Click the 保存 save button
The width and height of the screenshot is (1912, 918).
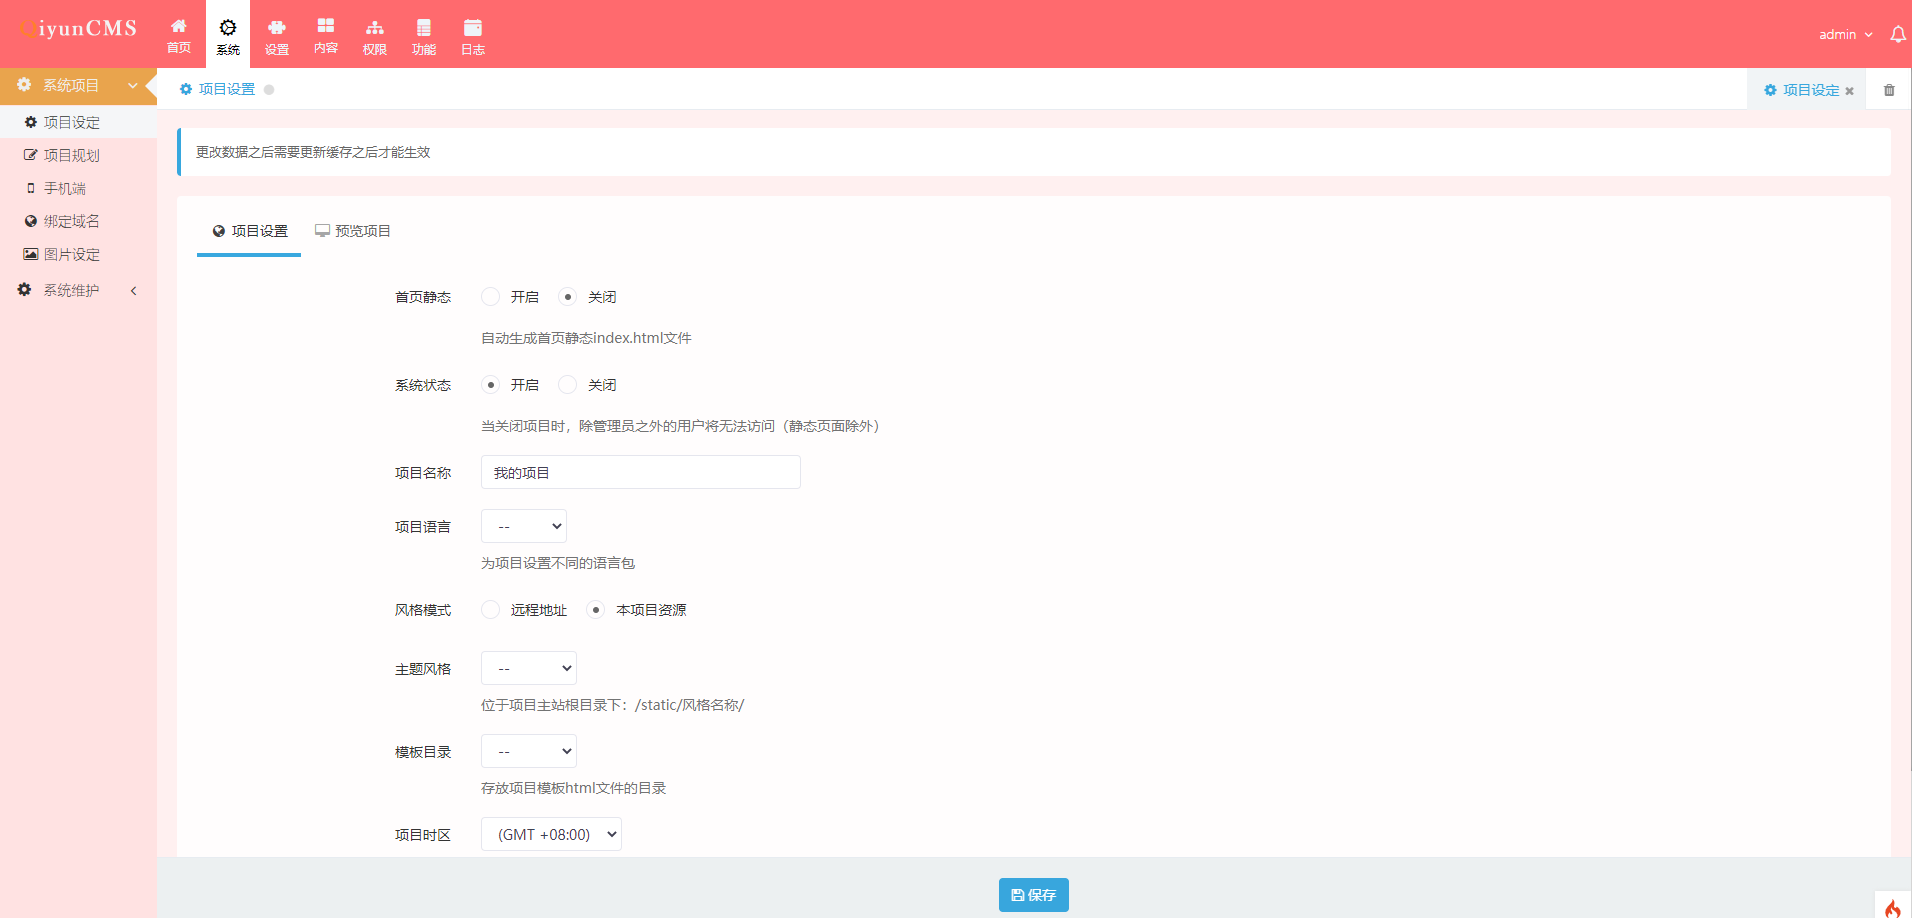tap(1033, 895)
